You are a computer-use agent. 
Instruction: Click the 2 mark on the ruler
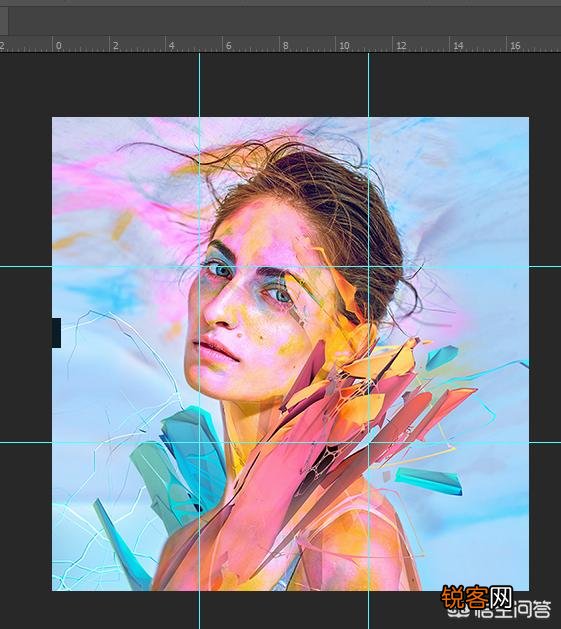click(x=116, y=46)
